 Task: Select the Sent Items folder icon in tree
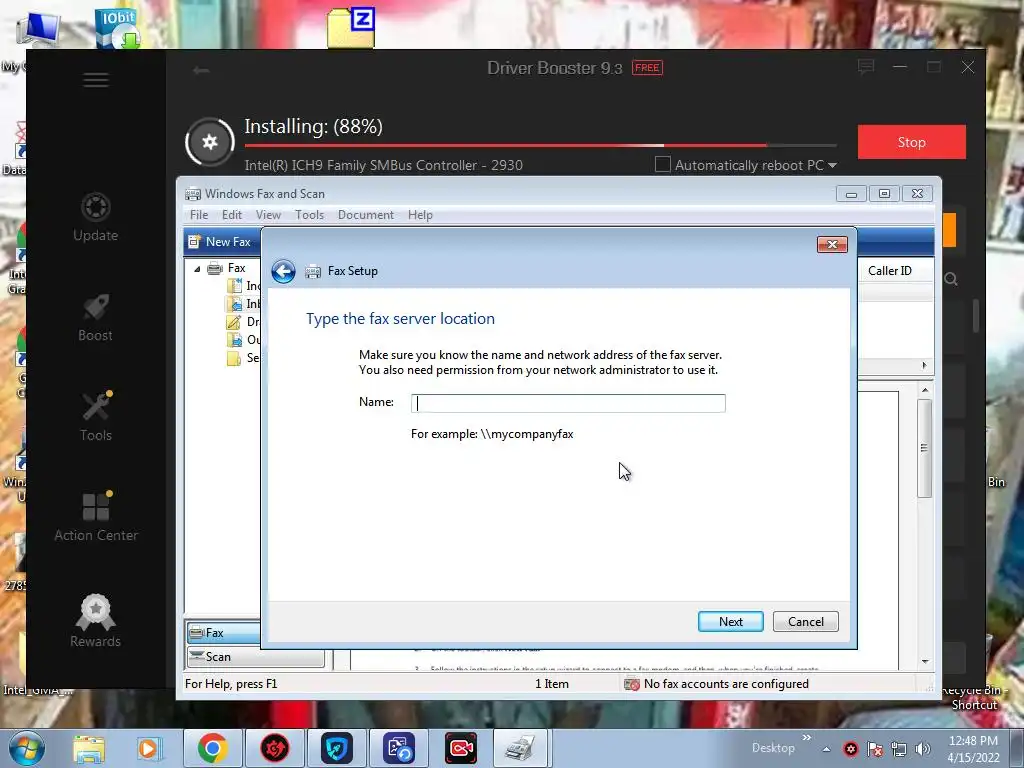click(x=234, y=358)
